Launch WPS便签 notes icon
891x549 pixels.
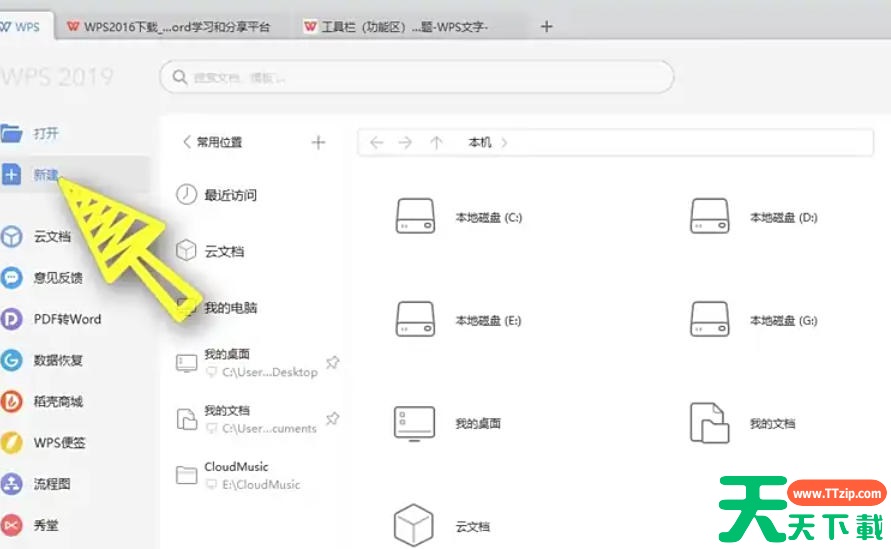[12, 442]
